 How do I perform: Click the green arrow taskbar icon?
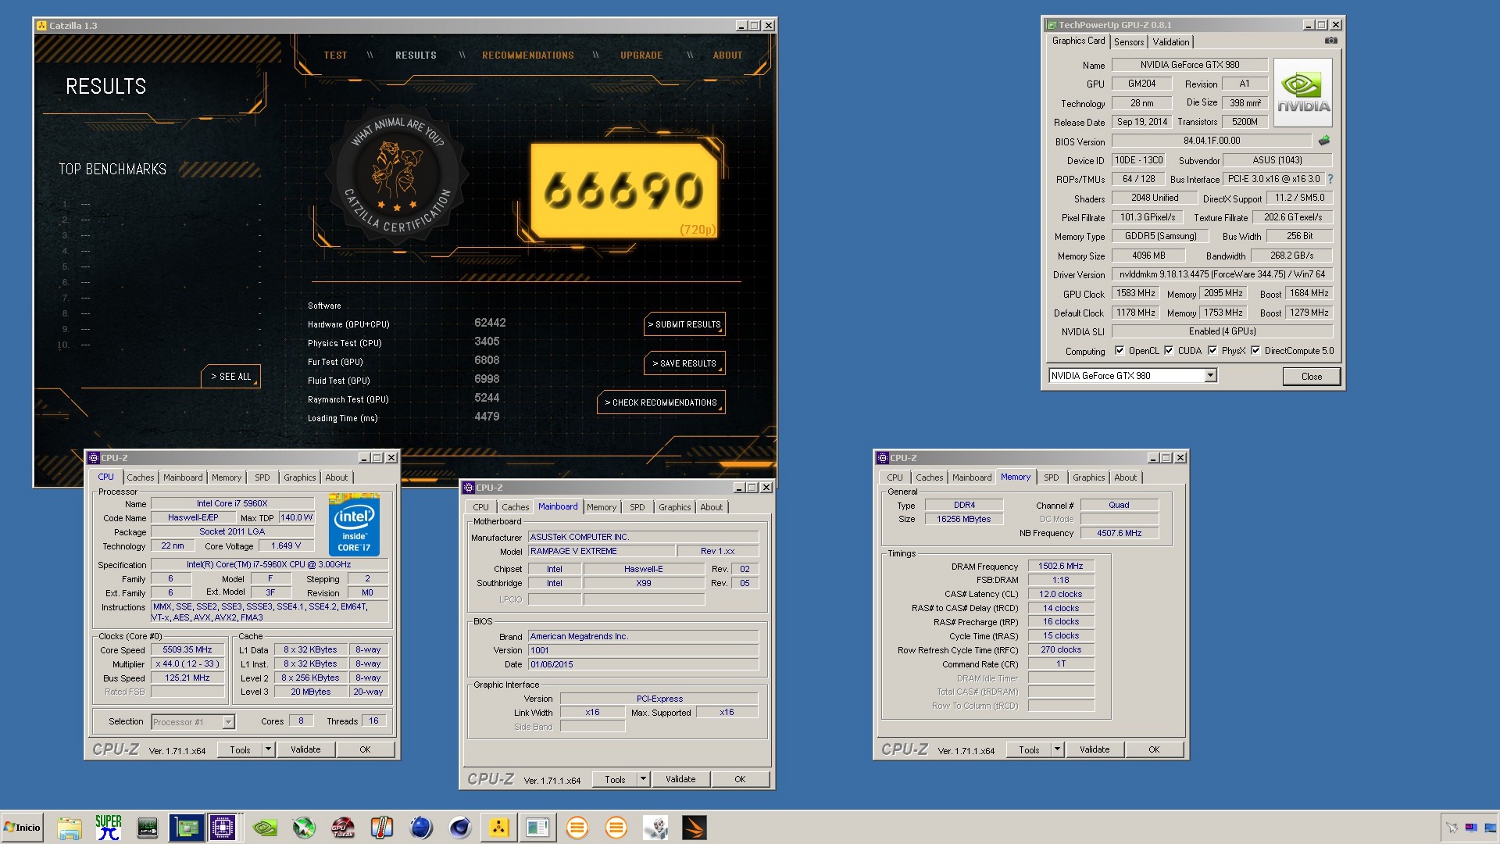pos(304,827)
